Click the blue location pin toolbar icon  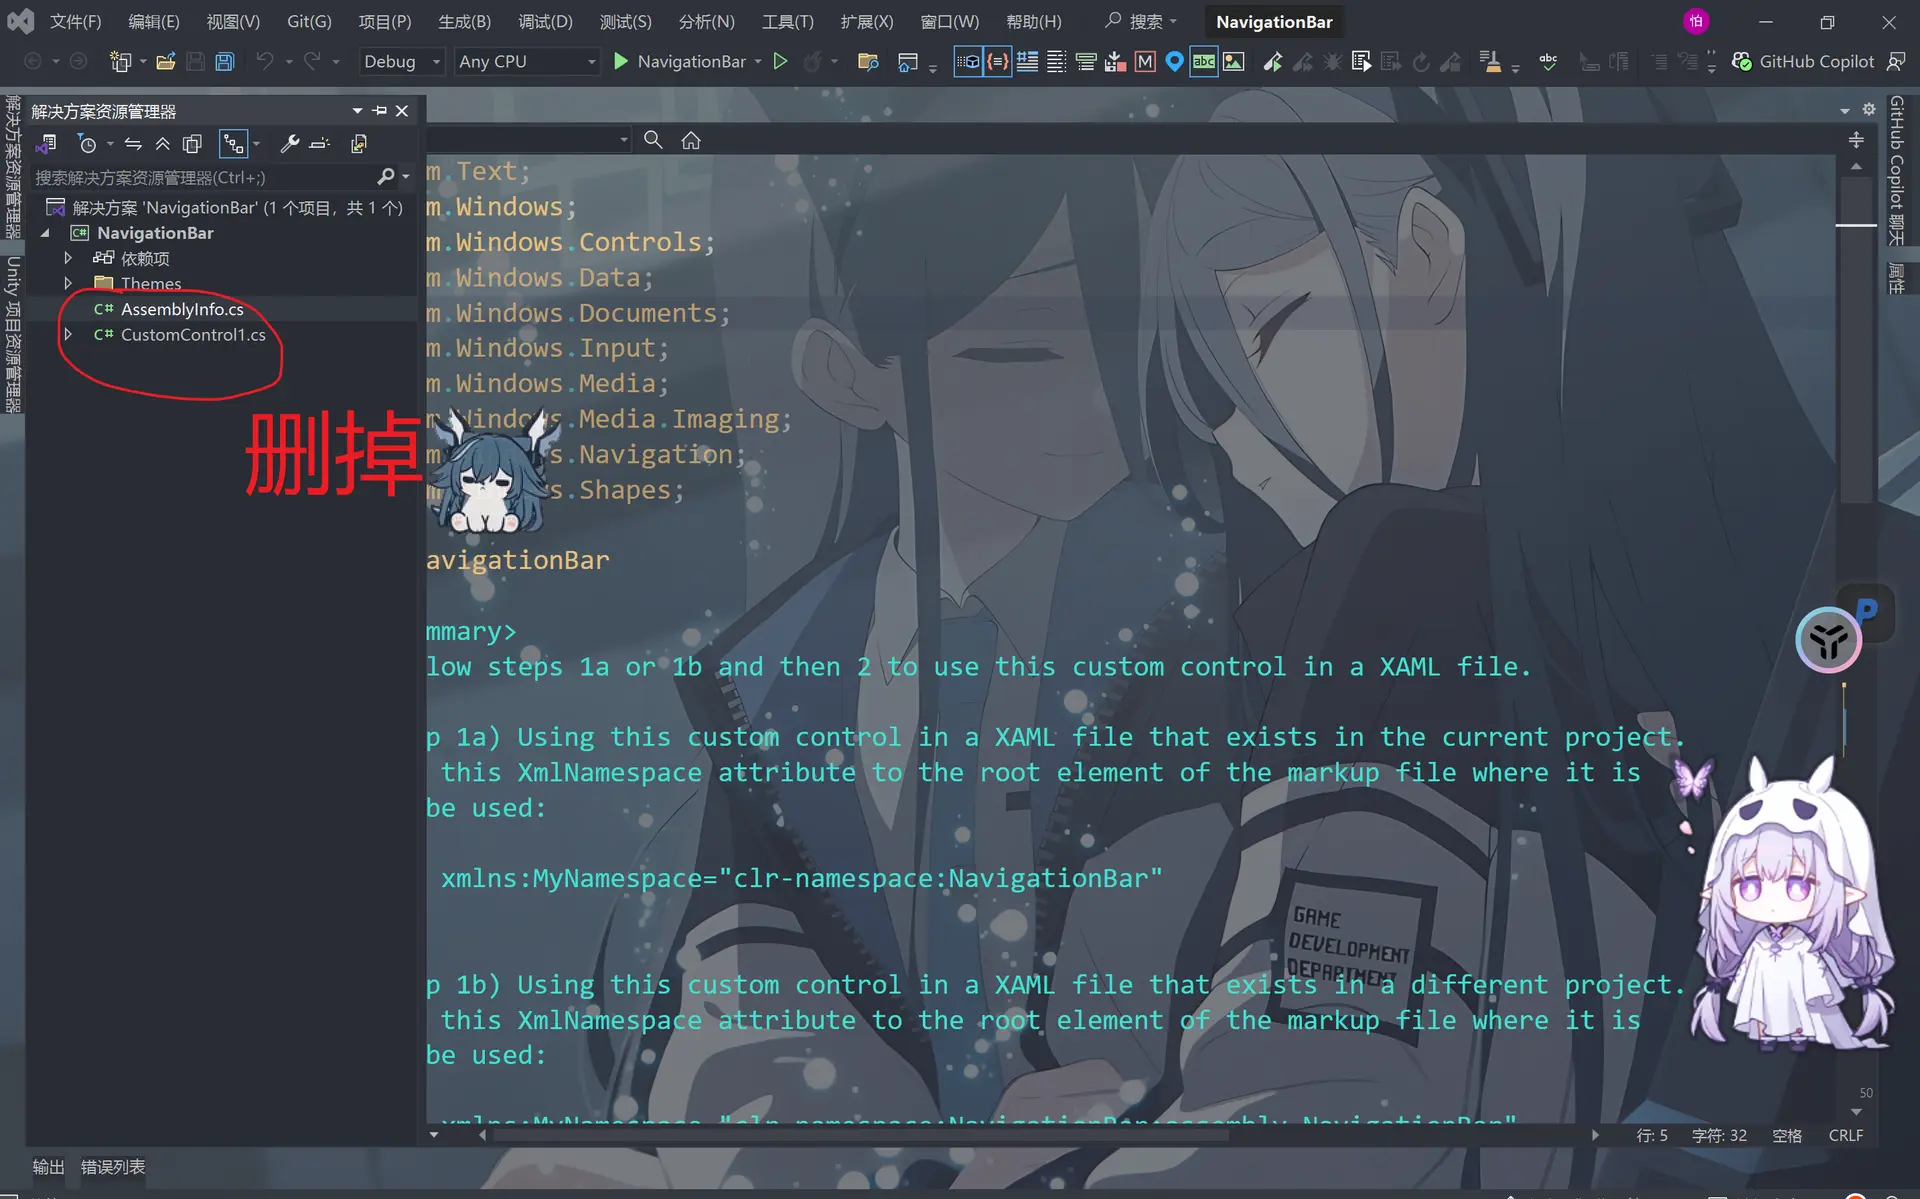[x=1174, y=62]
